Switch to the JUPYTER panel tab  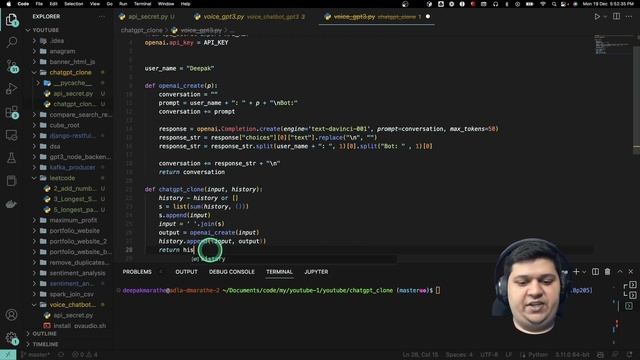[x=316, y=272]
